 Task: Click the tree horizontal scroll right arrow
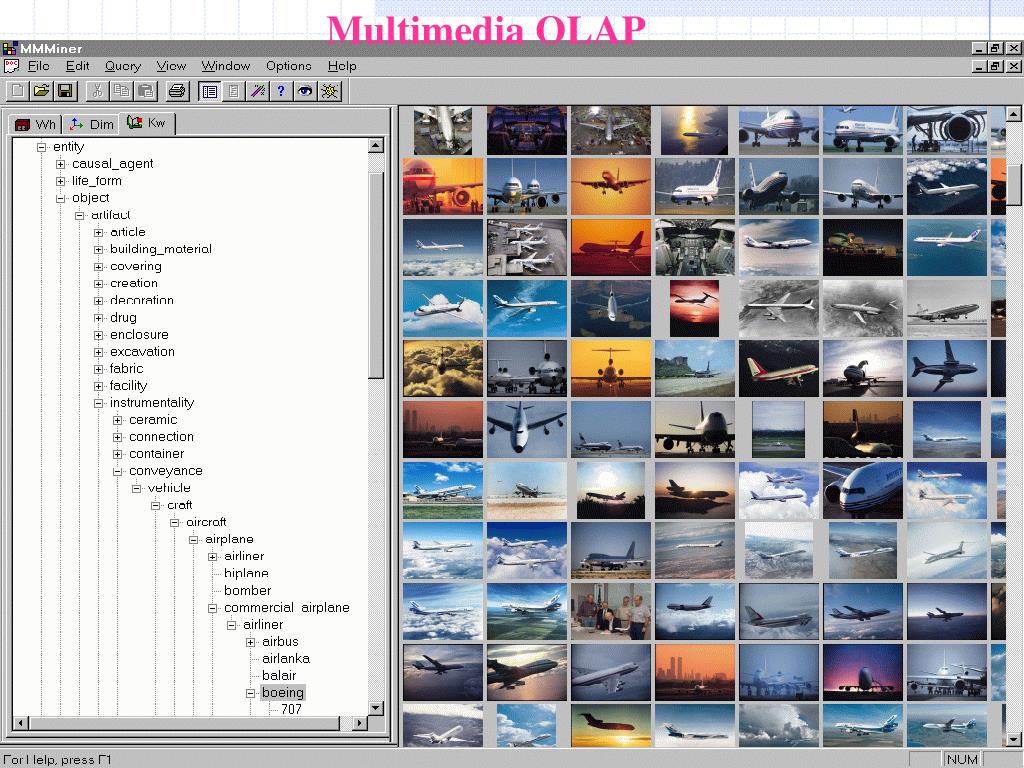coord(359,723)
